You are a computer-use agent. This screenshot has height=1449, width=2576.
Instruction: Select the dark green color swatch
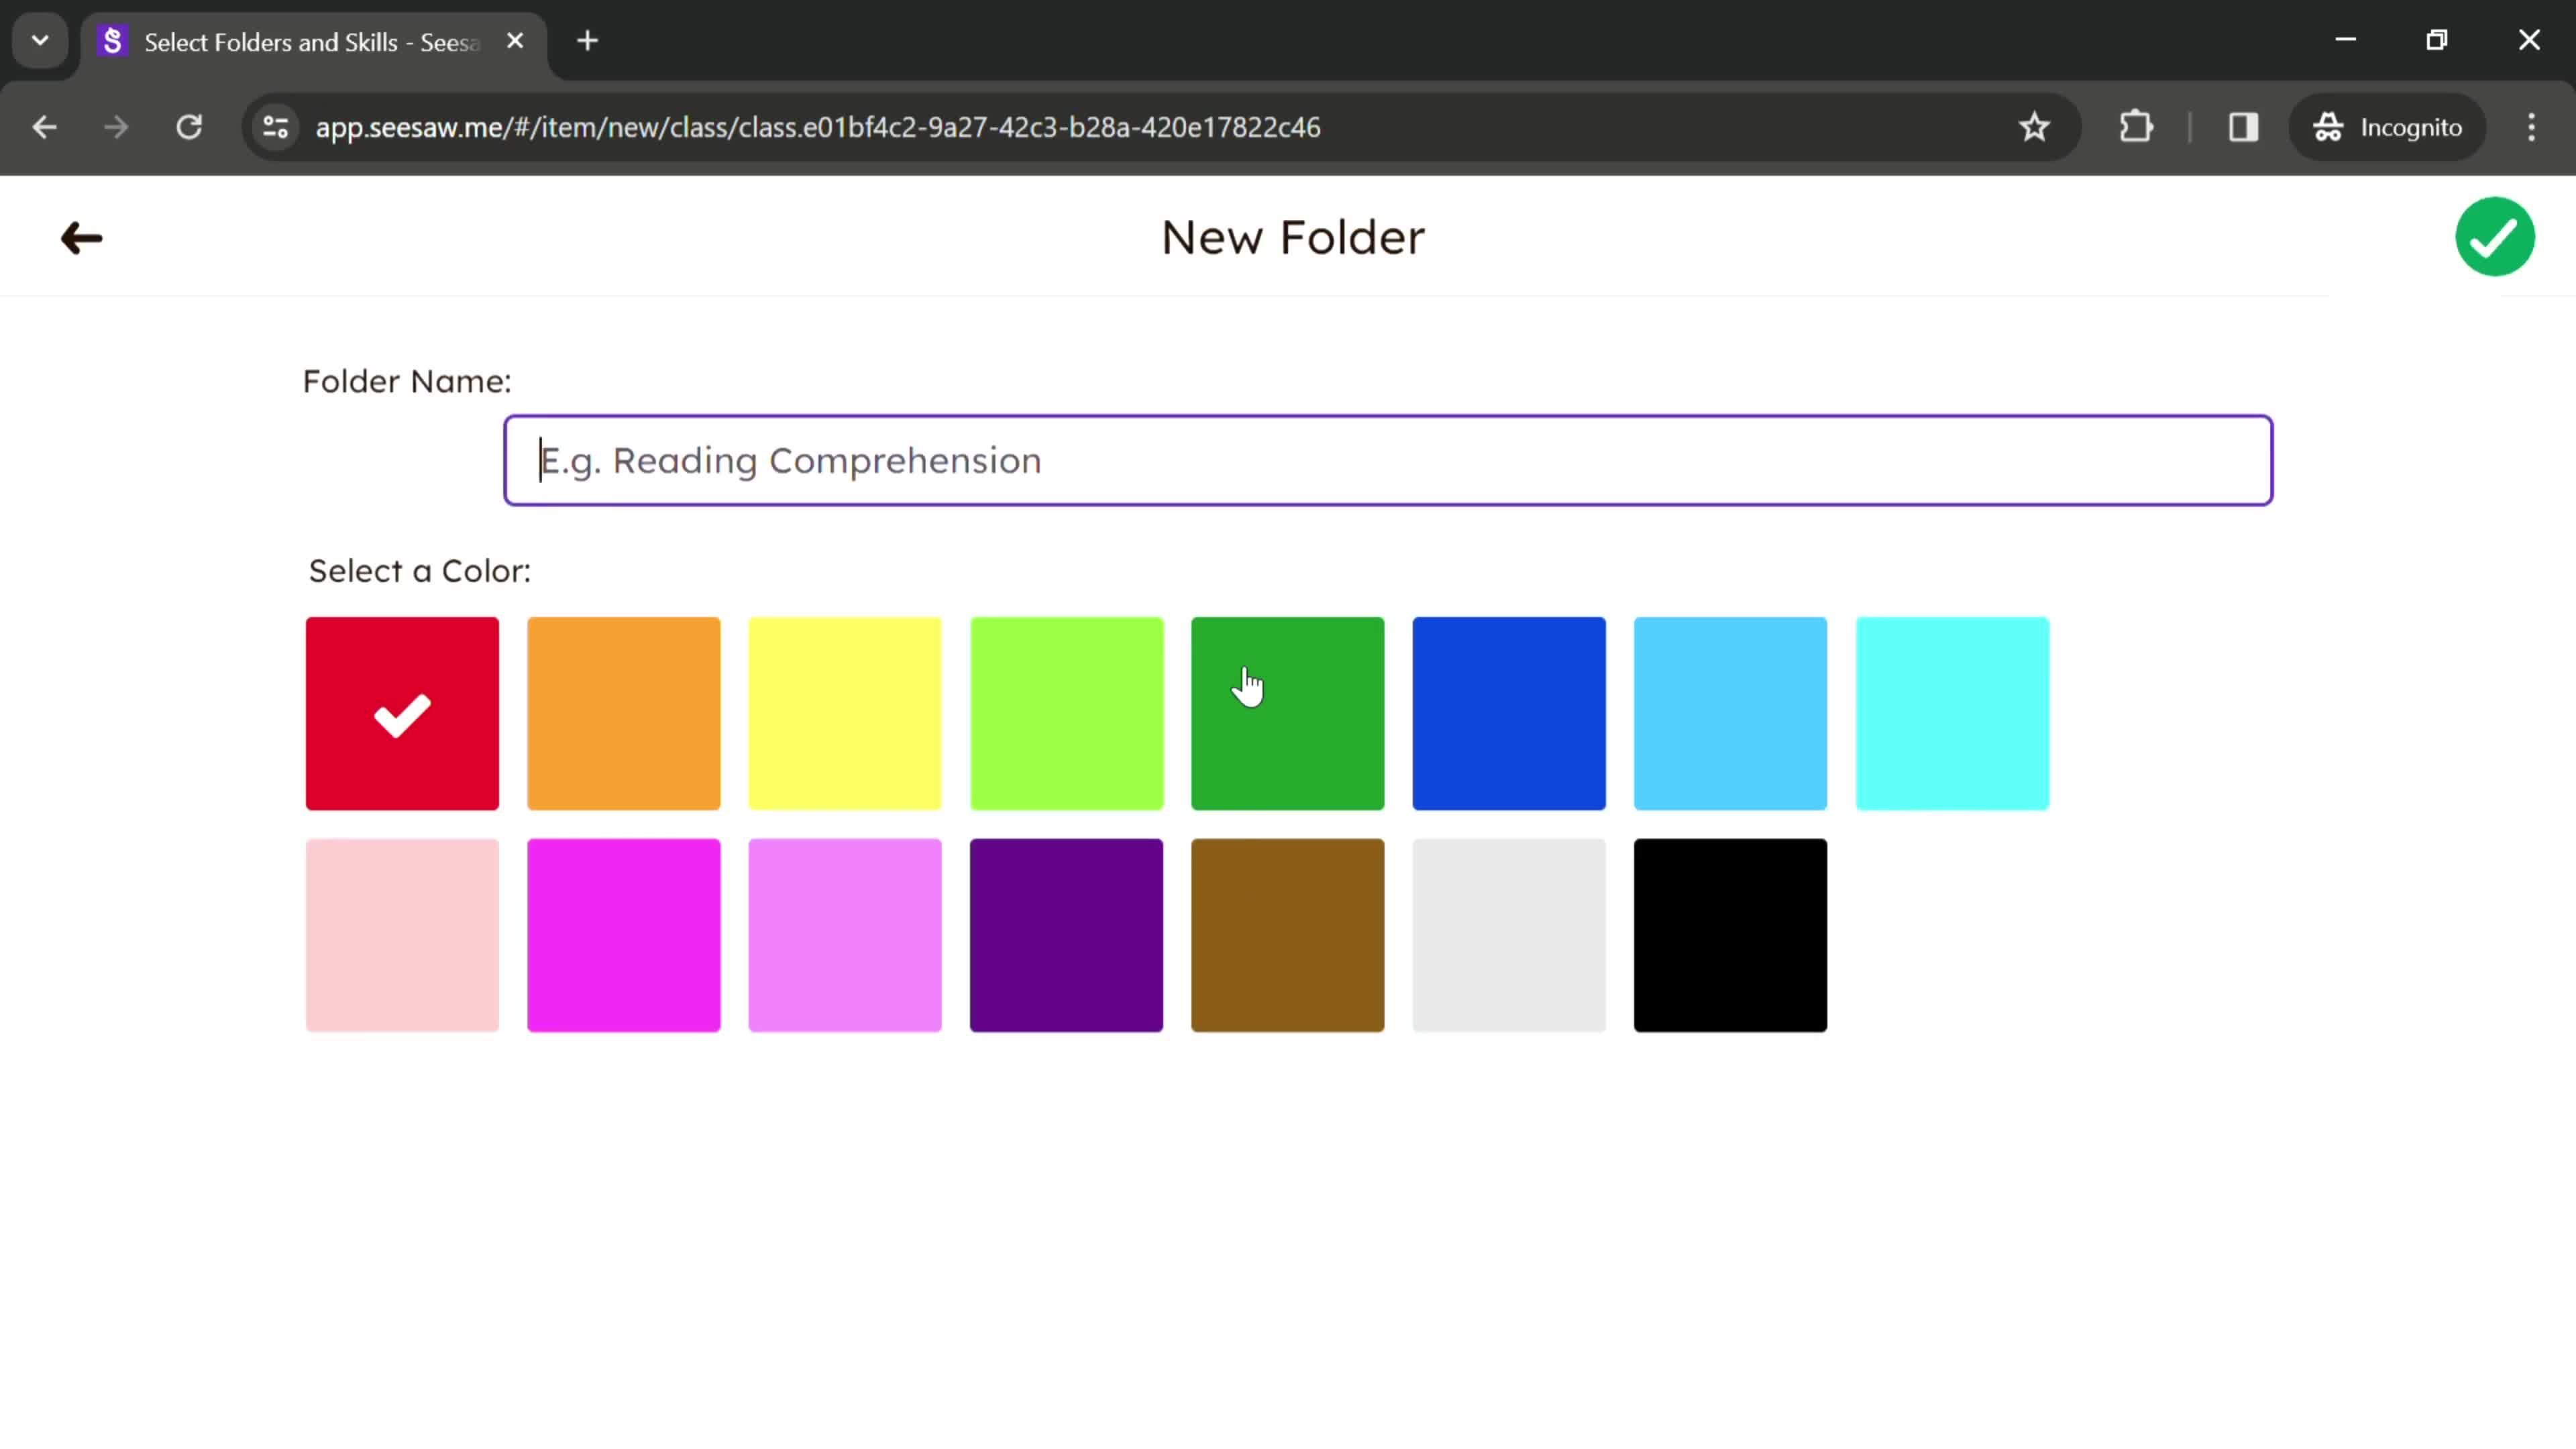(1288, 713)
